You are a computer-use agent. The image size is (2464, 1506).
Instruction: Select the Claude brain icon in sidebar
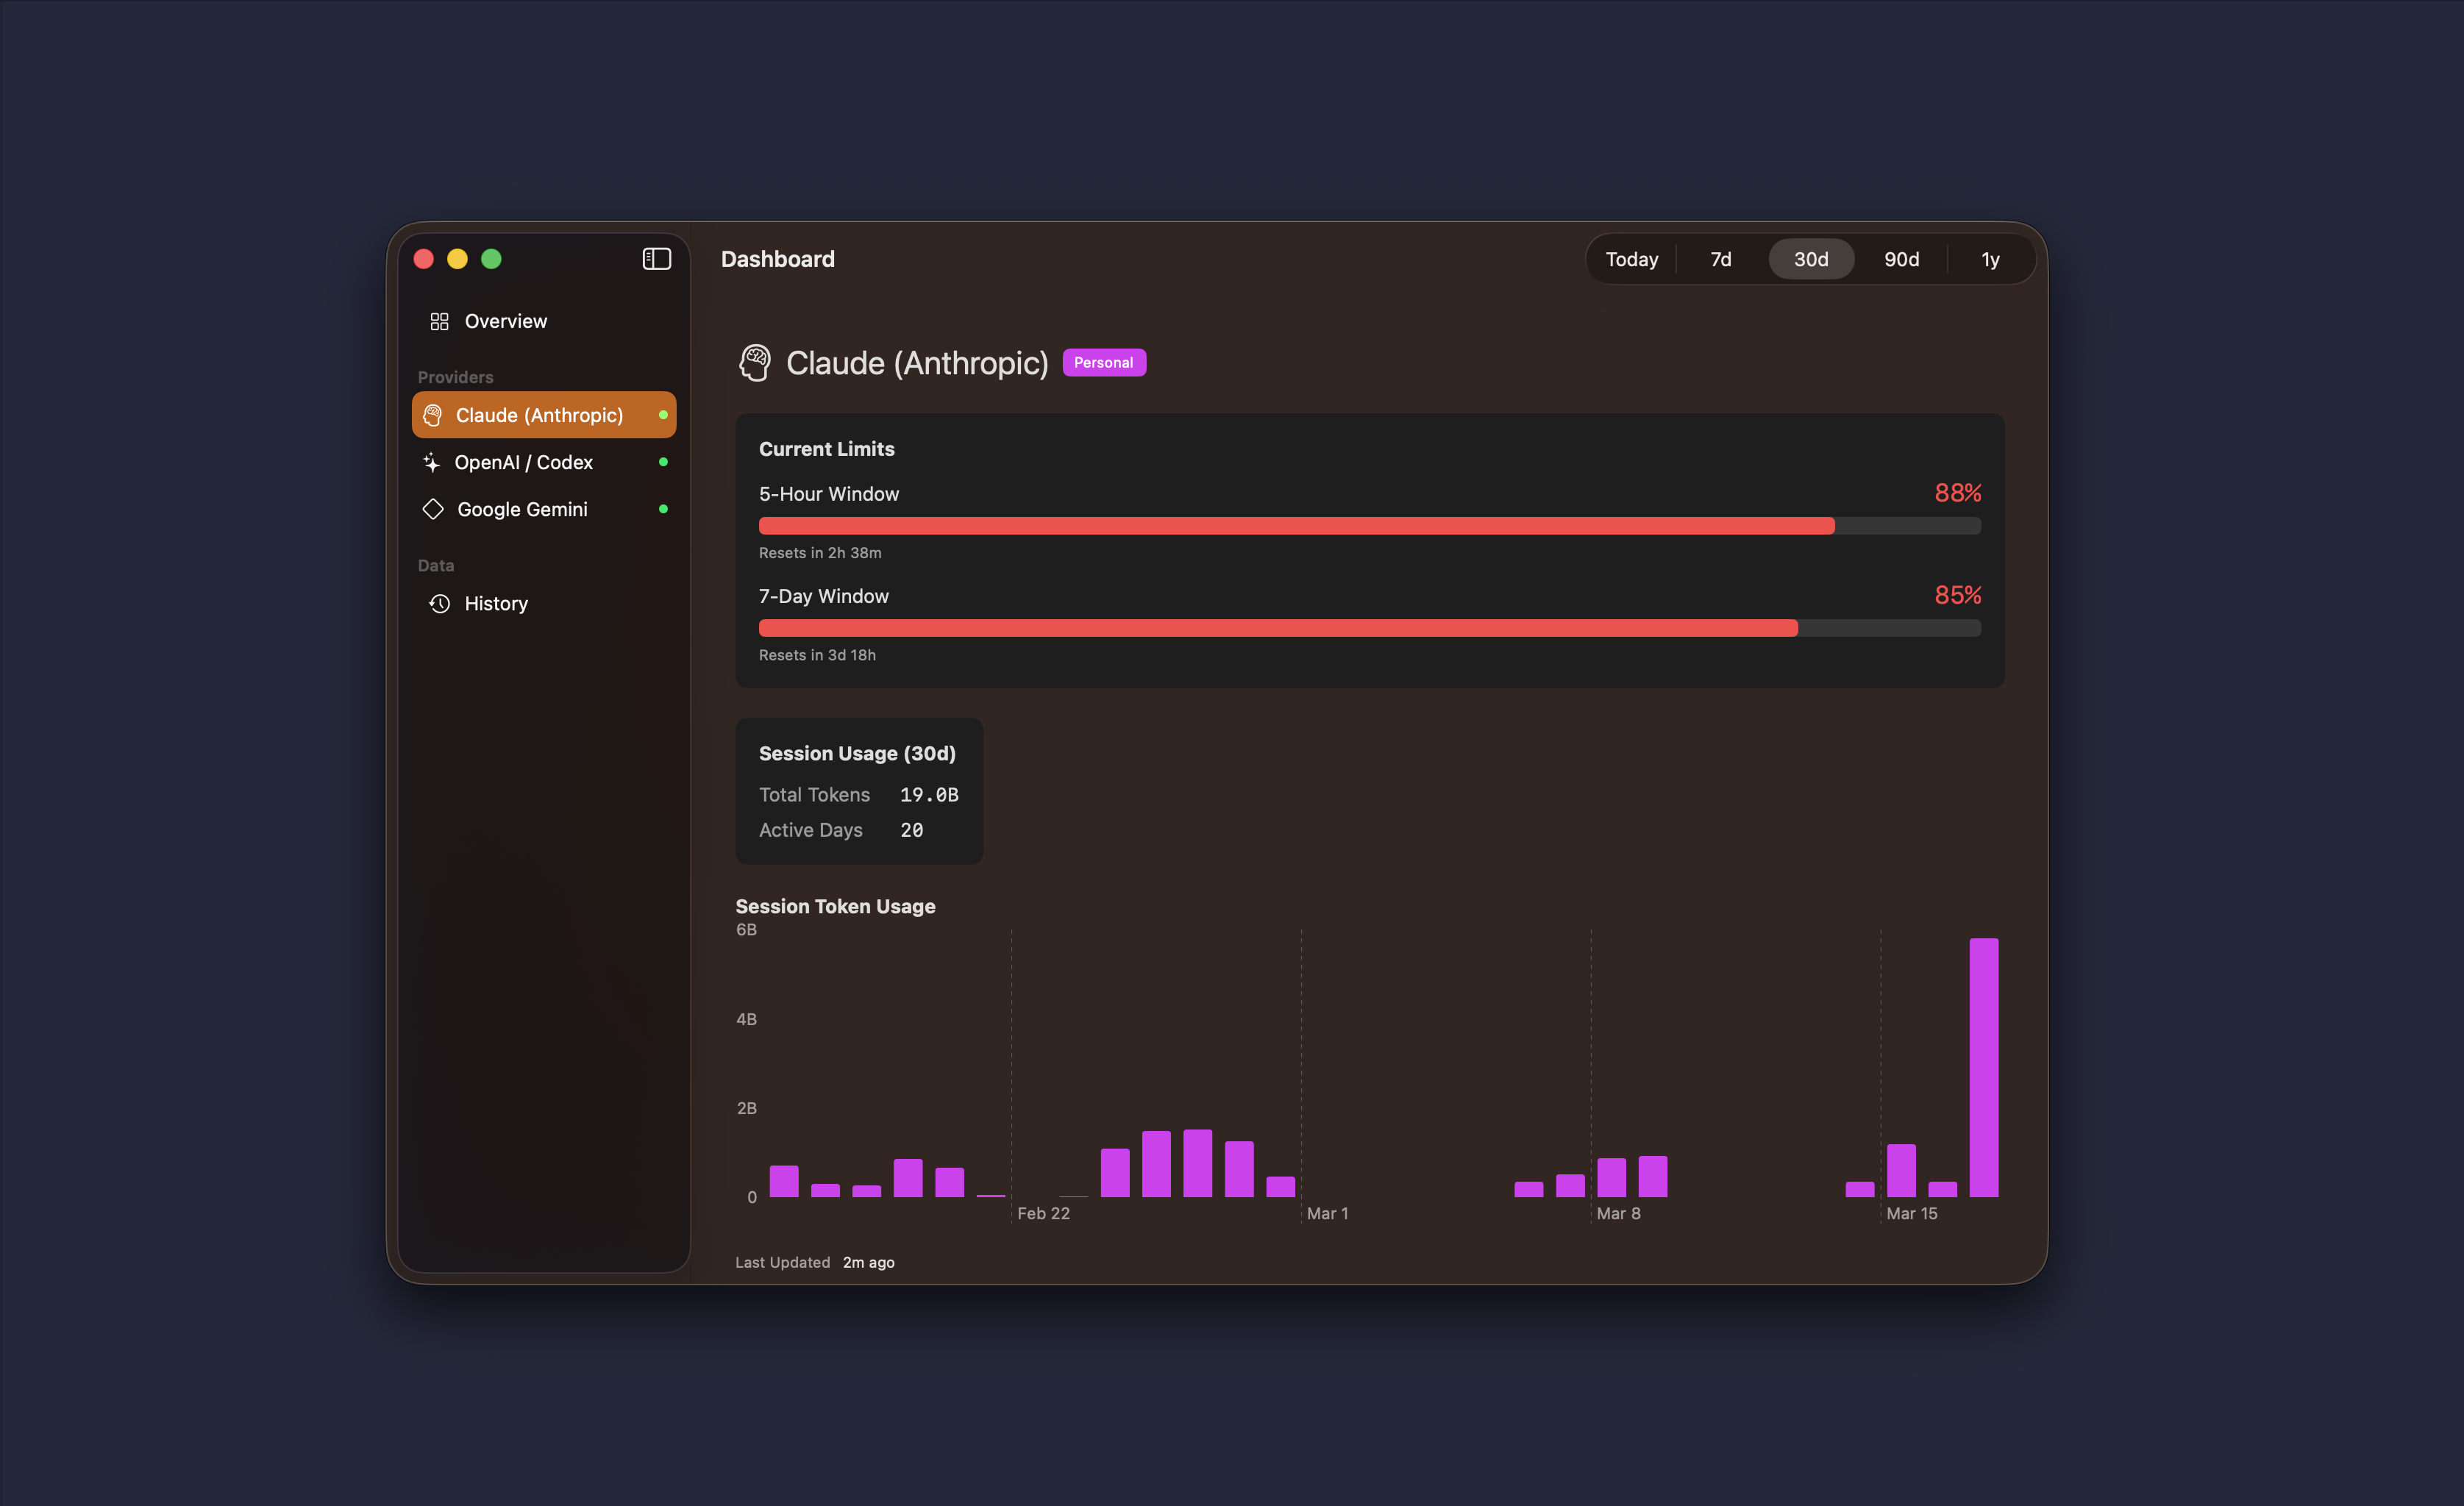click(x=433, y=414)
